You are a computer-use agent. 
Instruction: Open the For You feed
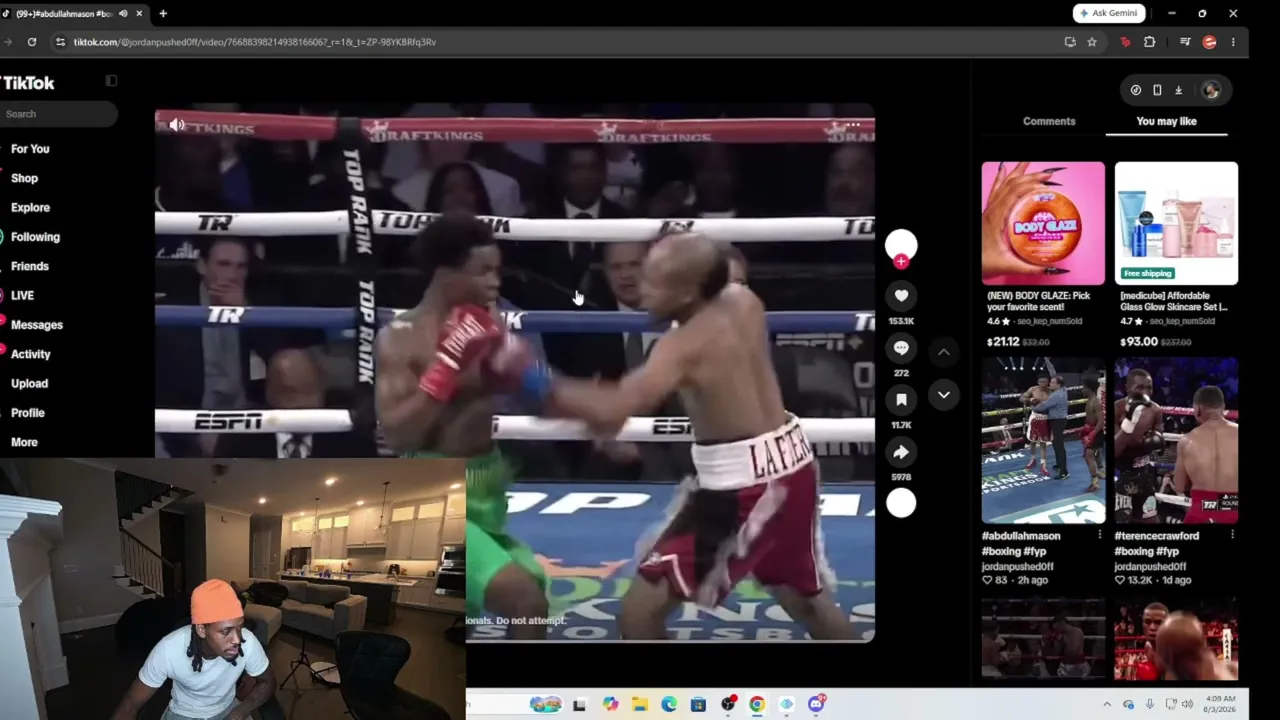30,149
